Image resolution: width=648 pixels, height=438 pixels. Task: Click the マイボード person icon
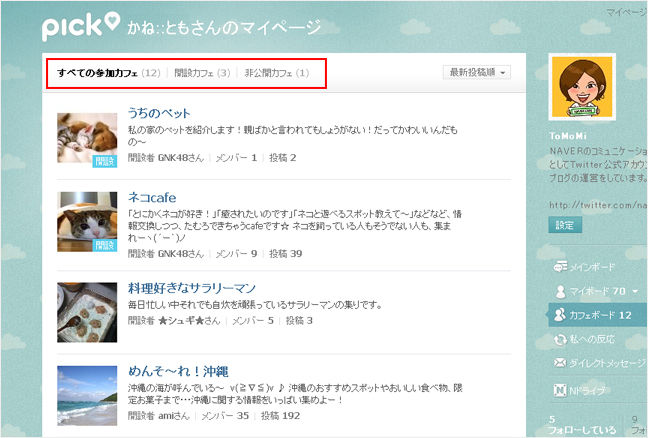click(x=560, y=292)
